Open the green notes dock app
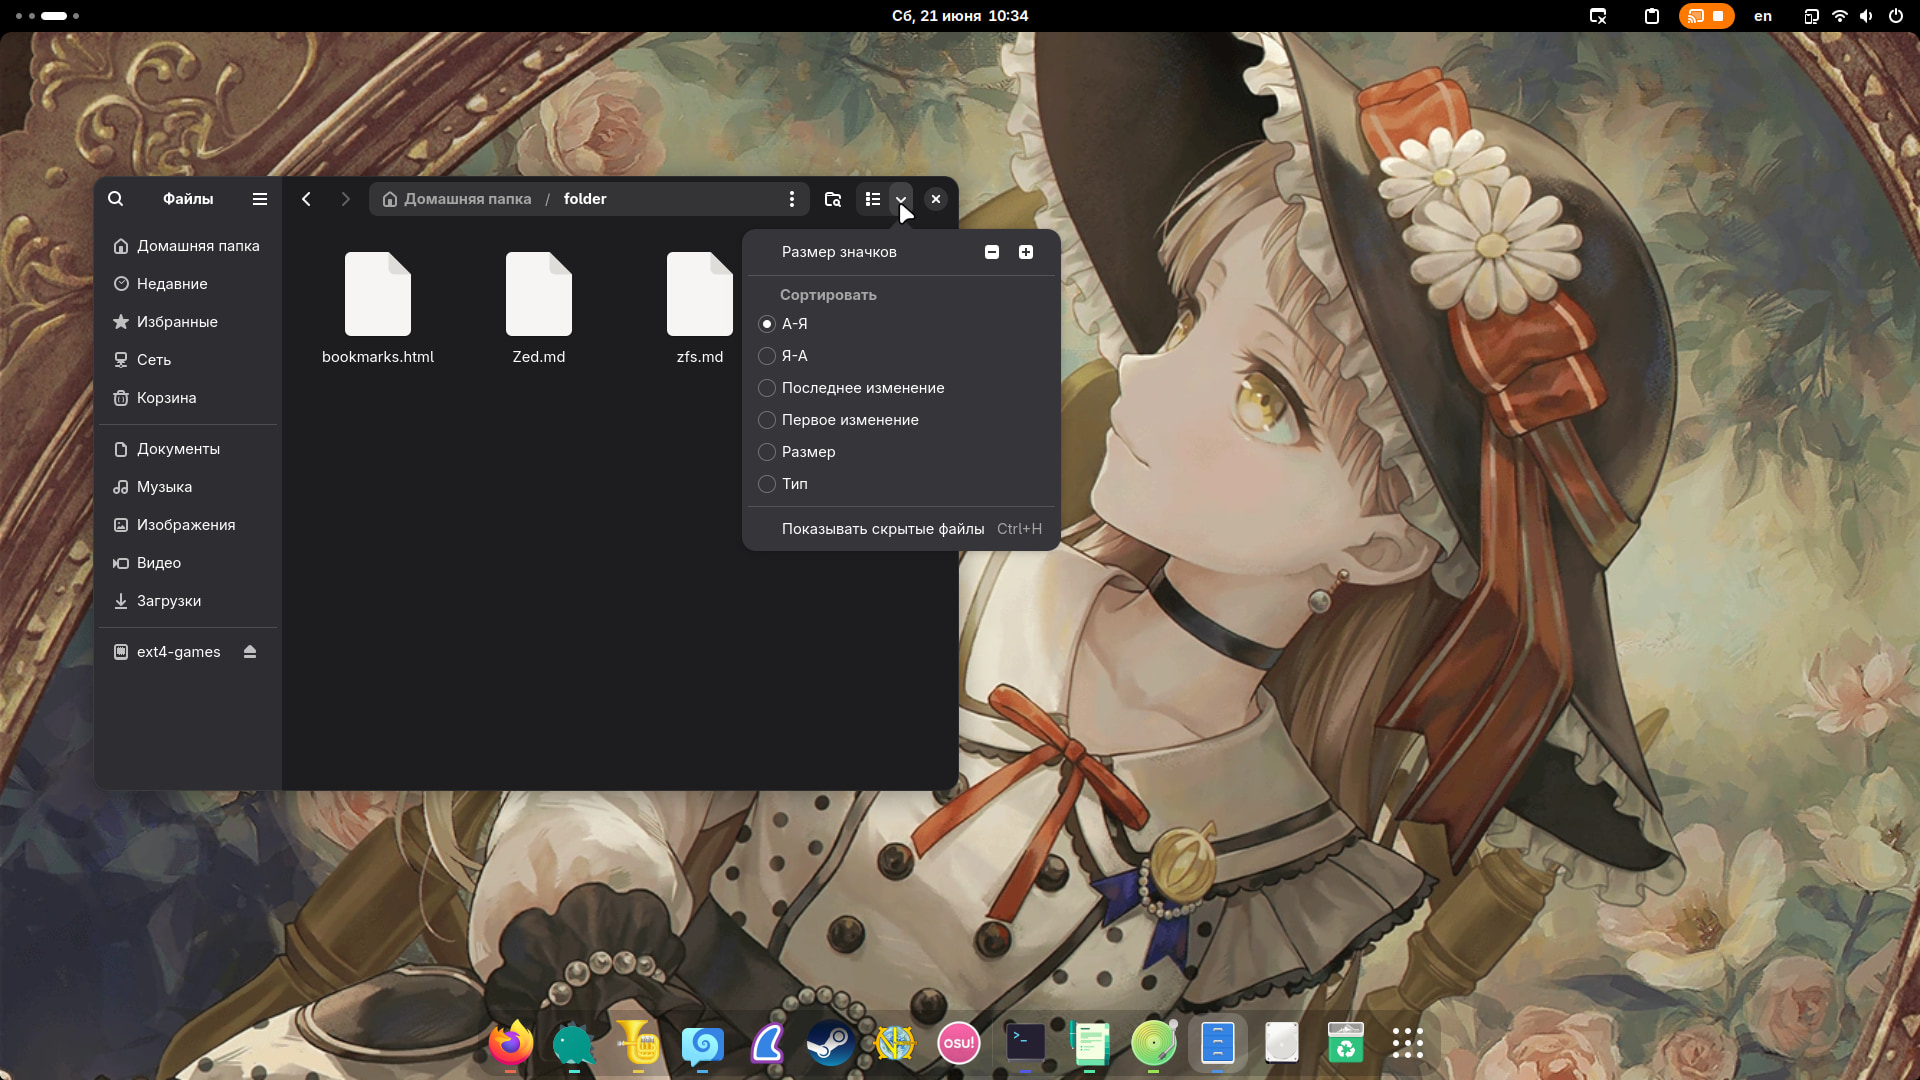This screenshot has width=1920, height=1080. [1089, 1043]
